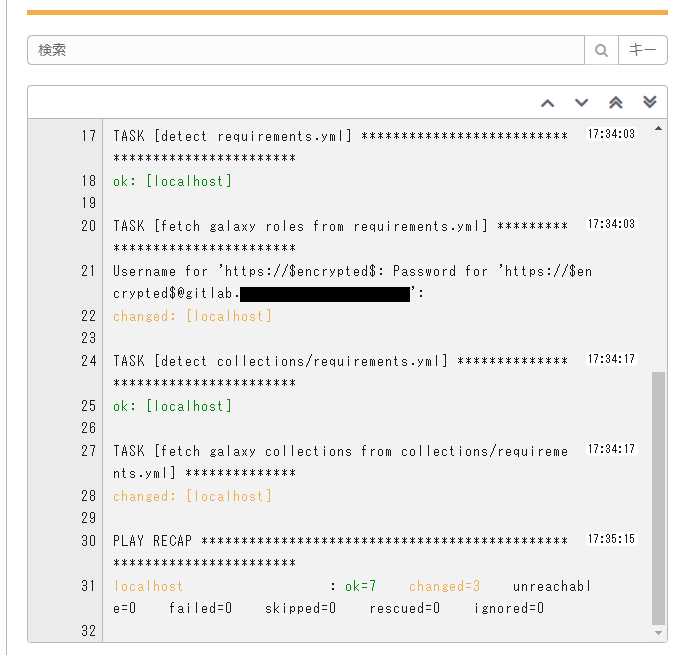
Task: Click changed: [localhost] on line 28
Action: pos(192,496)
